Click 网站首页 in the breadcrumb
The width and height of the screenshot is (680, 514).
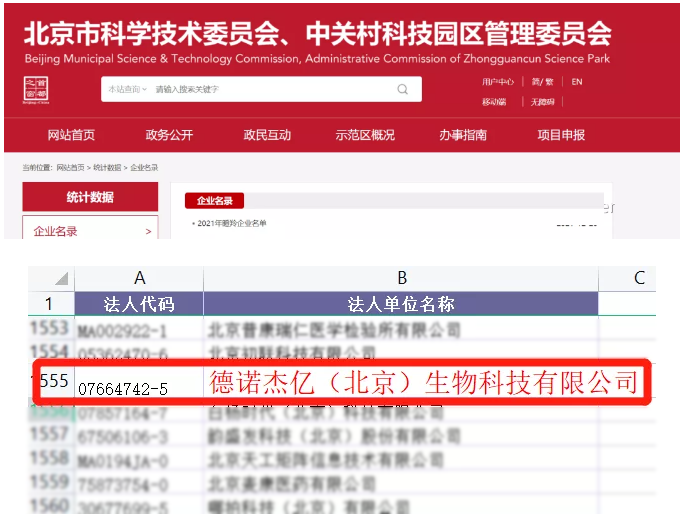[70, 167]
